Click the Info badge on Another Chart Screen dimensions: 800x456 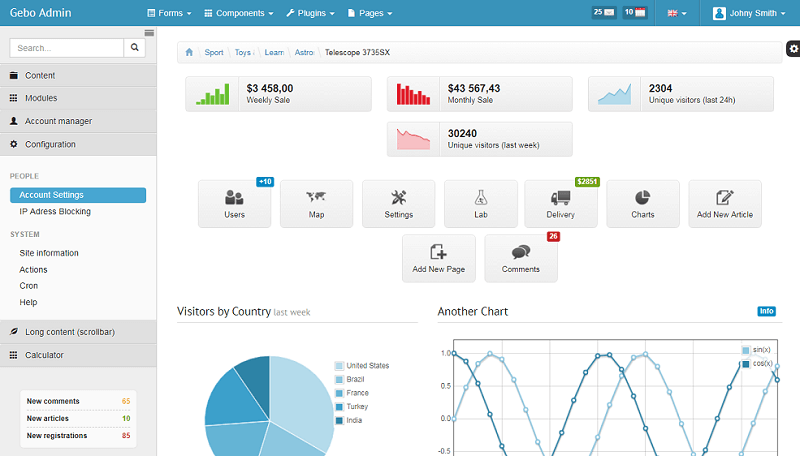766,311
